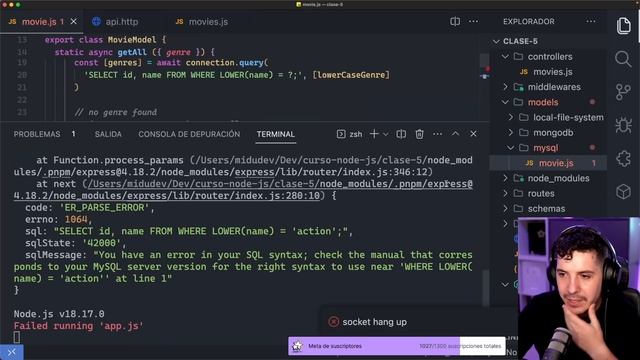The image size is (640, 360).
Task: Click the getAll method name
Action: pyautogui.click(x=132, y=52)
